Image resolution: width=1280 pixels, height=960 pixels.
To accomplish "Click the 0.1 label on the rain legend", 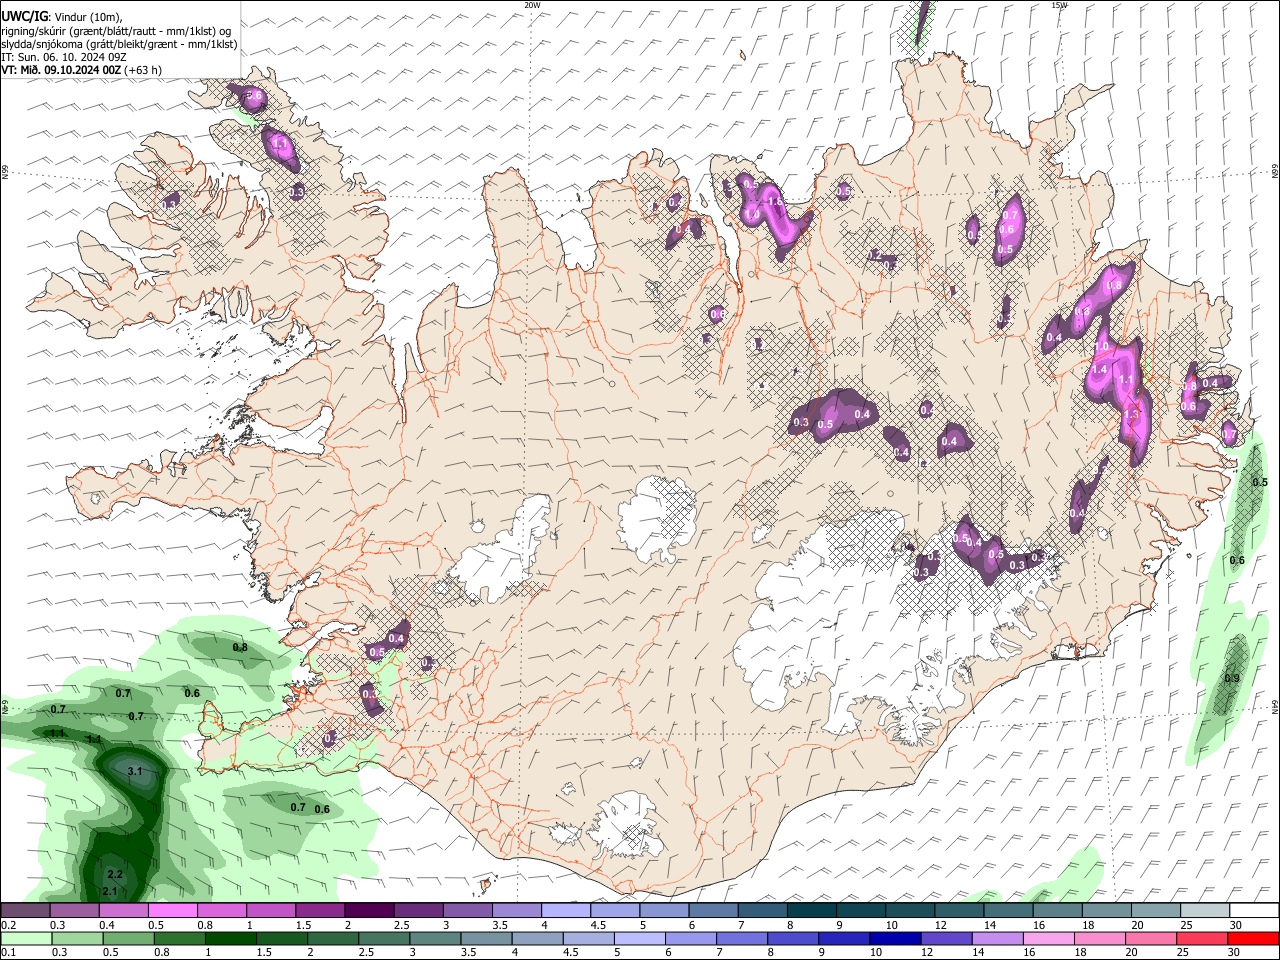I will coord(8,953).
